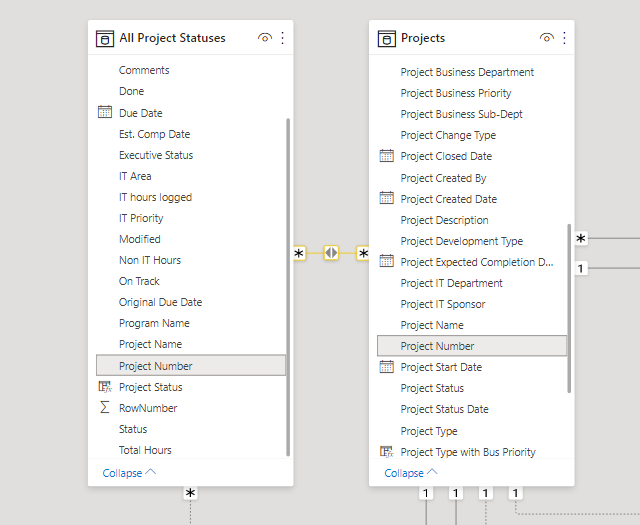Click many-cardinality marker on All Project Statuses right edge
640x525 pixels.
point(299,254)
